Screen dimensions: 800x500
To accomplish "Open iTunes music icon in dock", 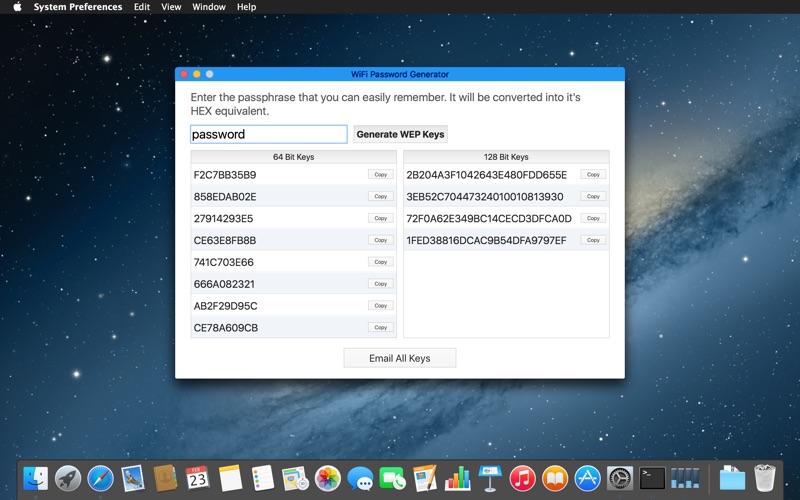I will 522,479.
